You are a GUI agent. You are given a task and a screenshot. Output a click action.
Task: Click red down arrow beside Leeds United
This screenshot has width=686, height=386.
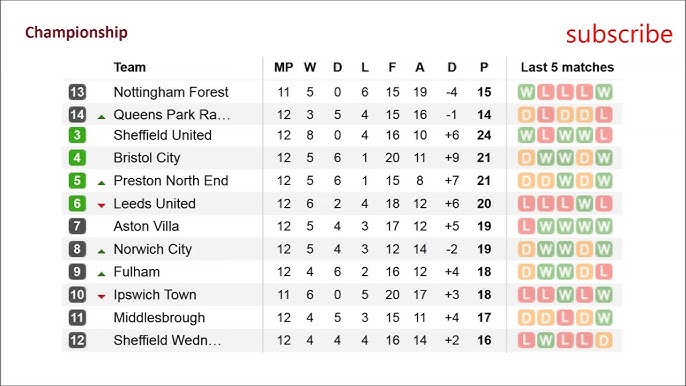(102, 205)
